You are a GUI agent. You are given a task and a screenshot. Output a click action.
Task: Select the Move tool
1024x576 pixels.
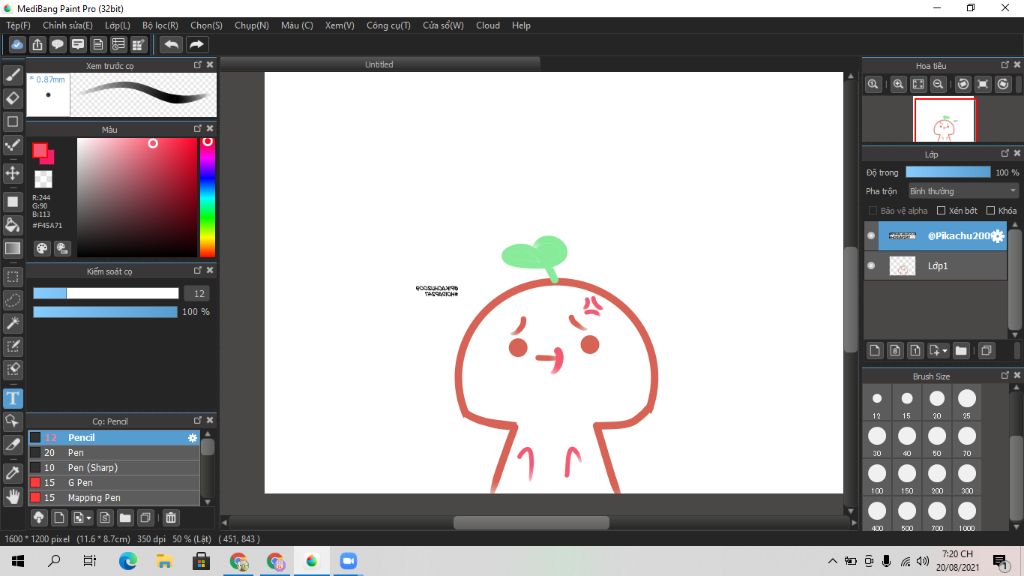click(12, 173)
